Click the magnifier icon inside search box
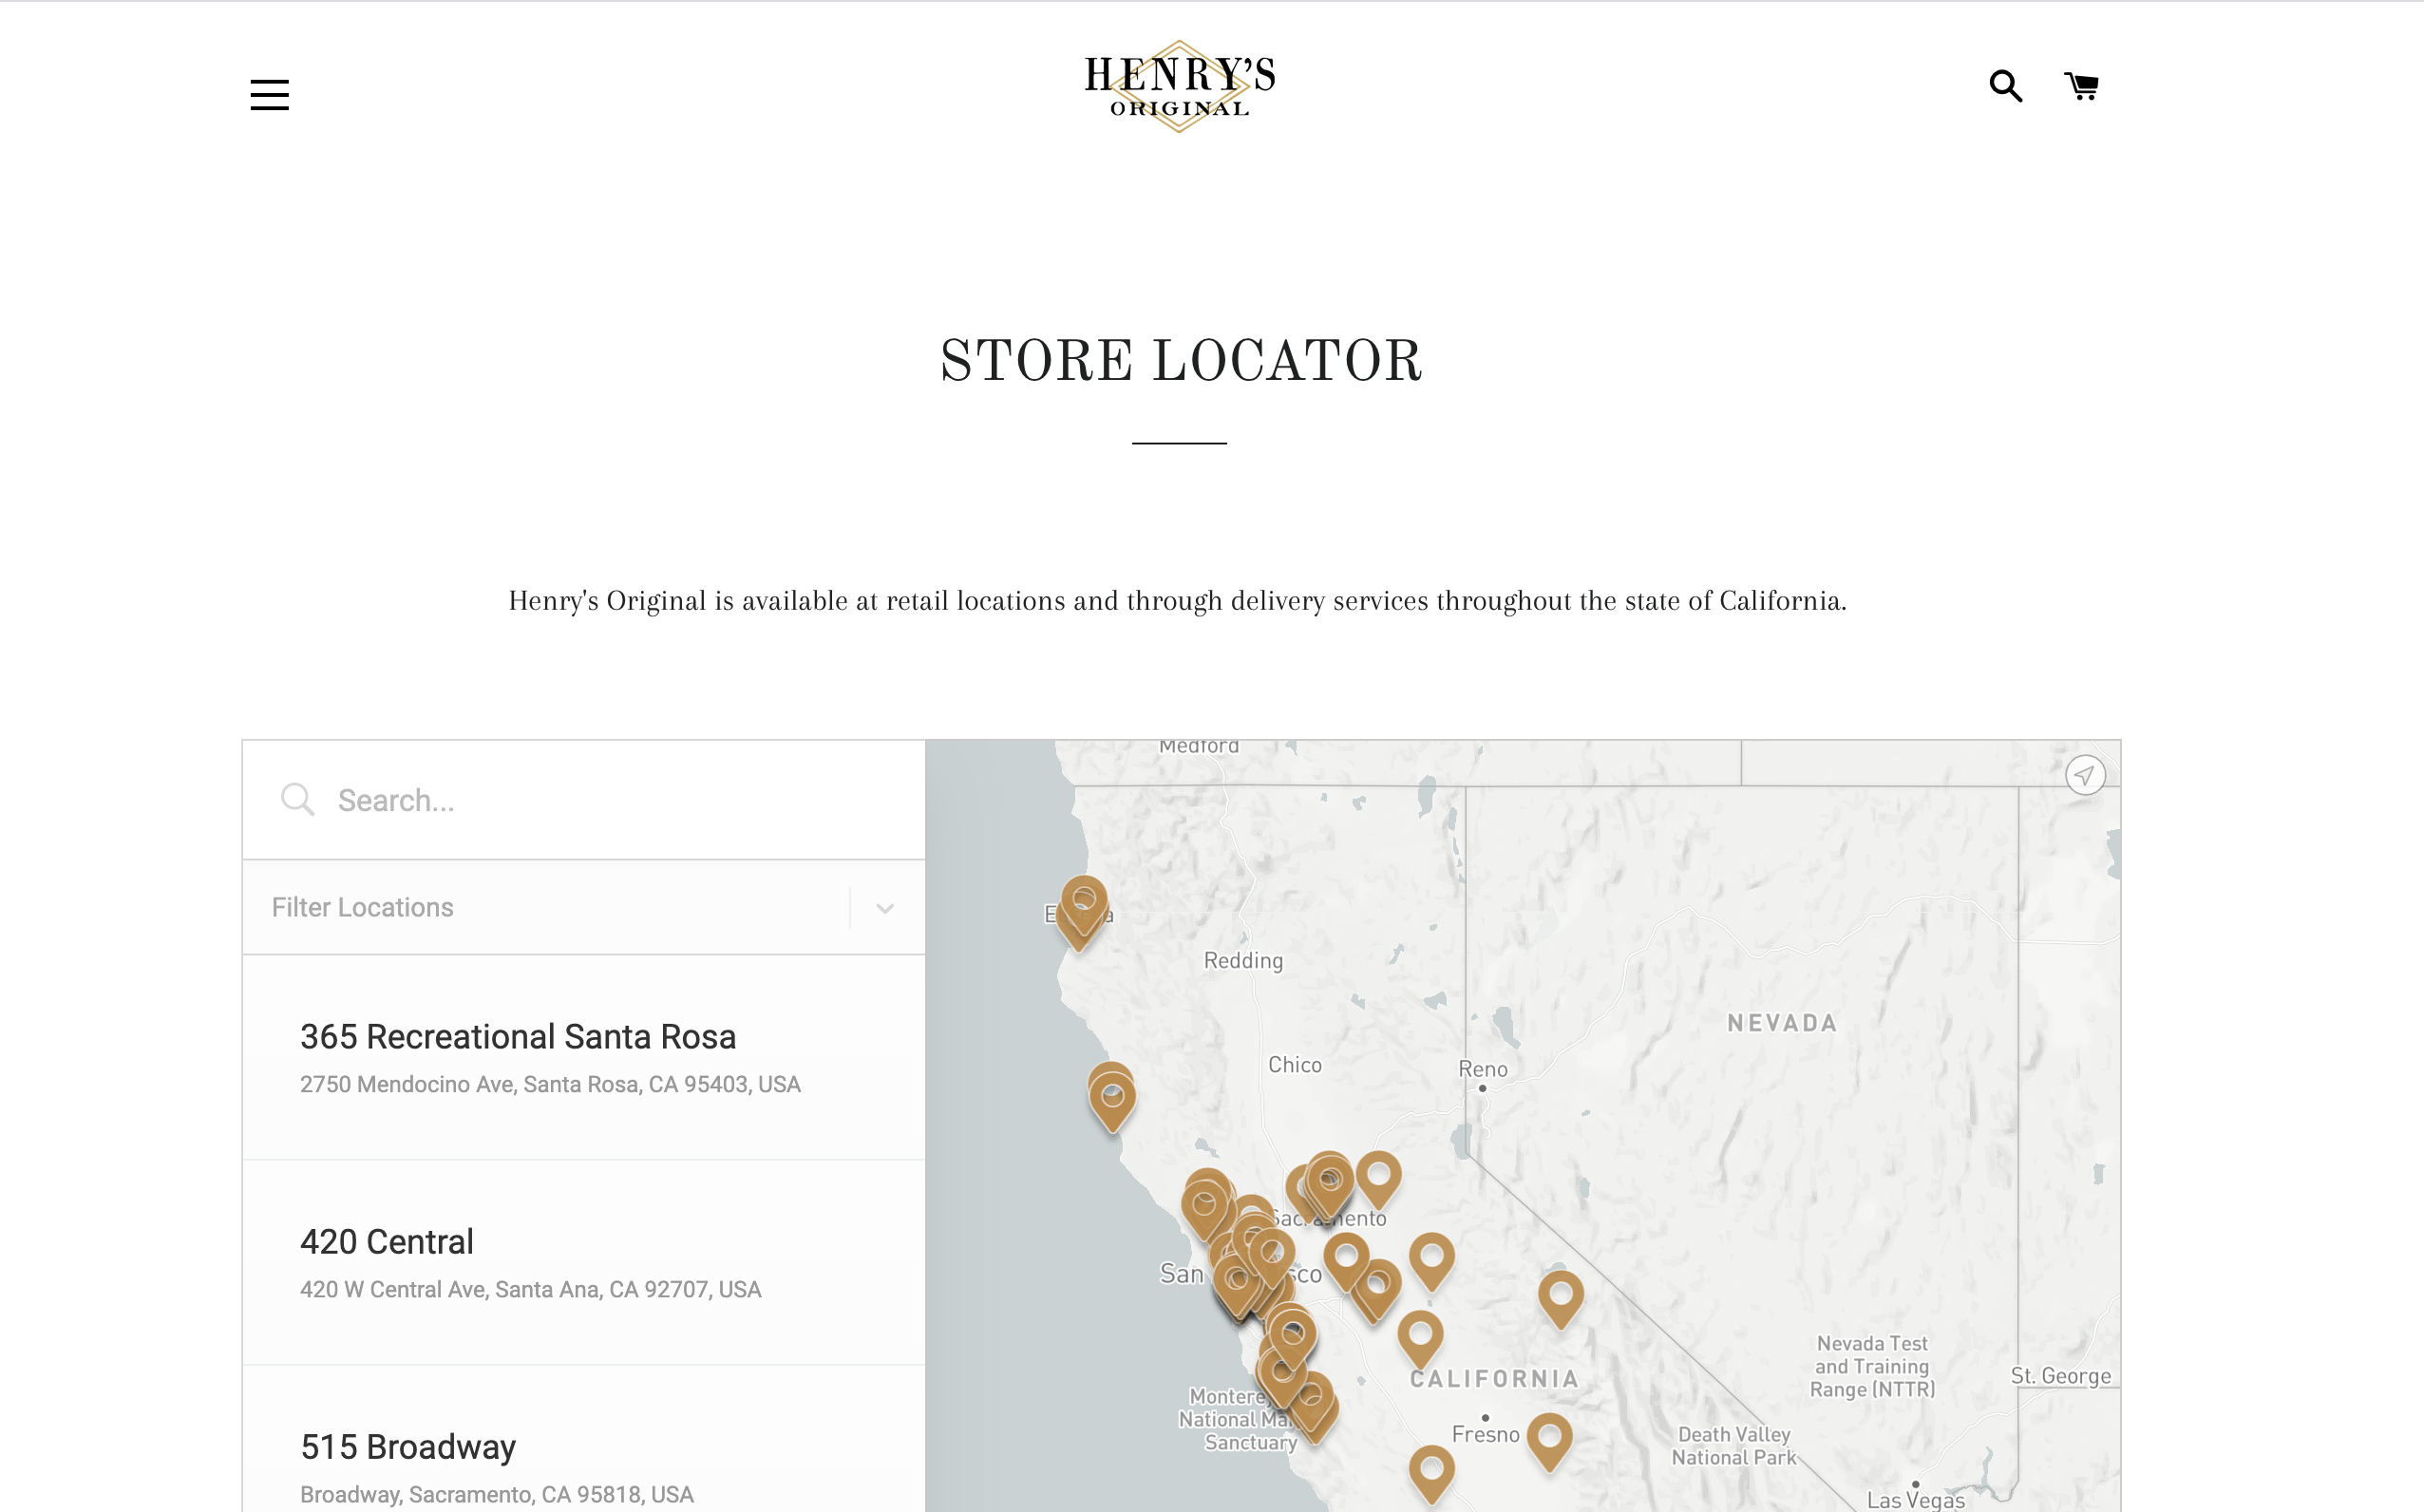The height and width of the screenshot is (1512, 2424). 297,799
